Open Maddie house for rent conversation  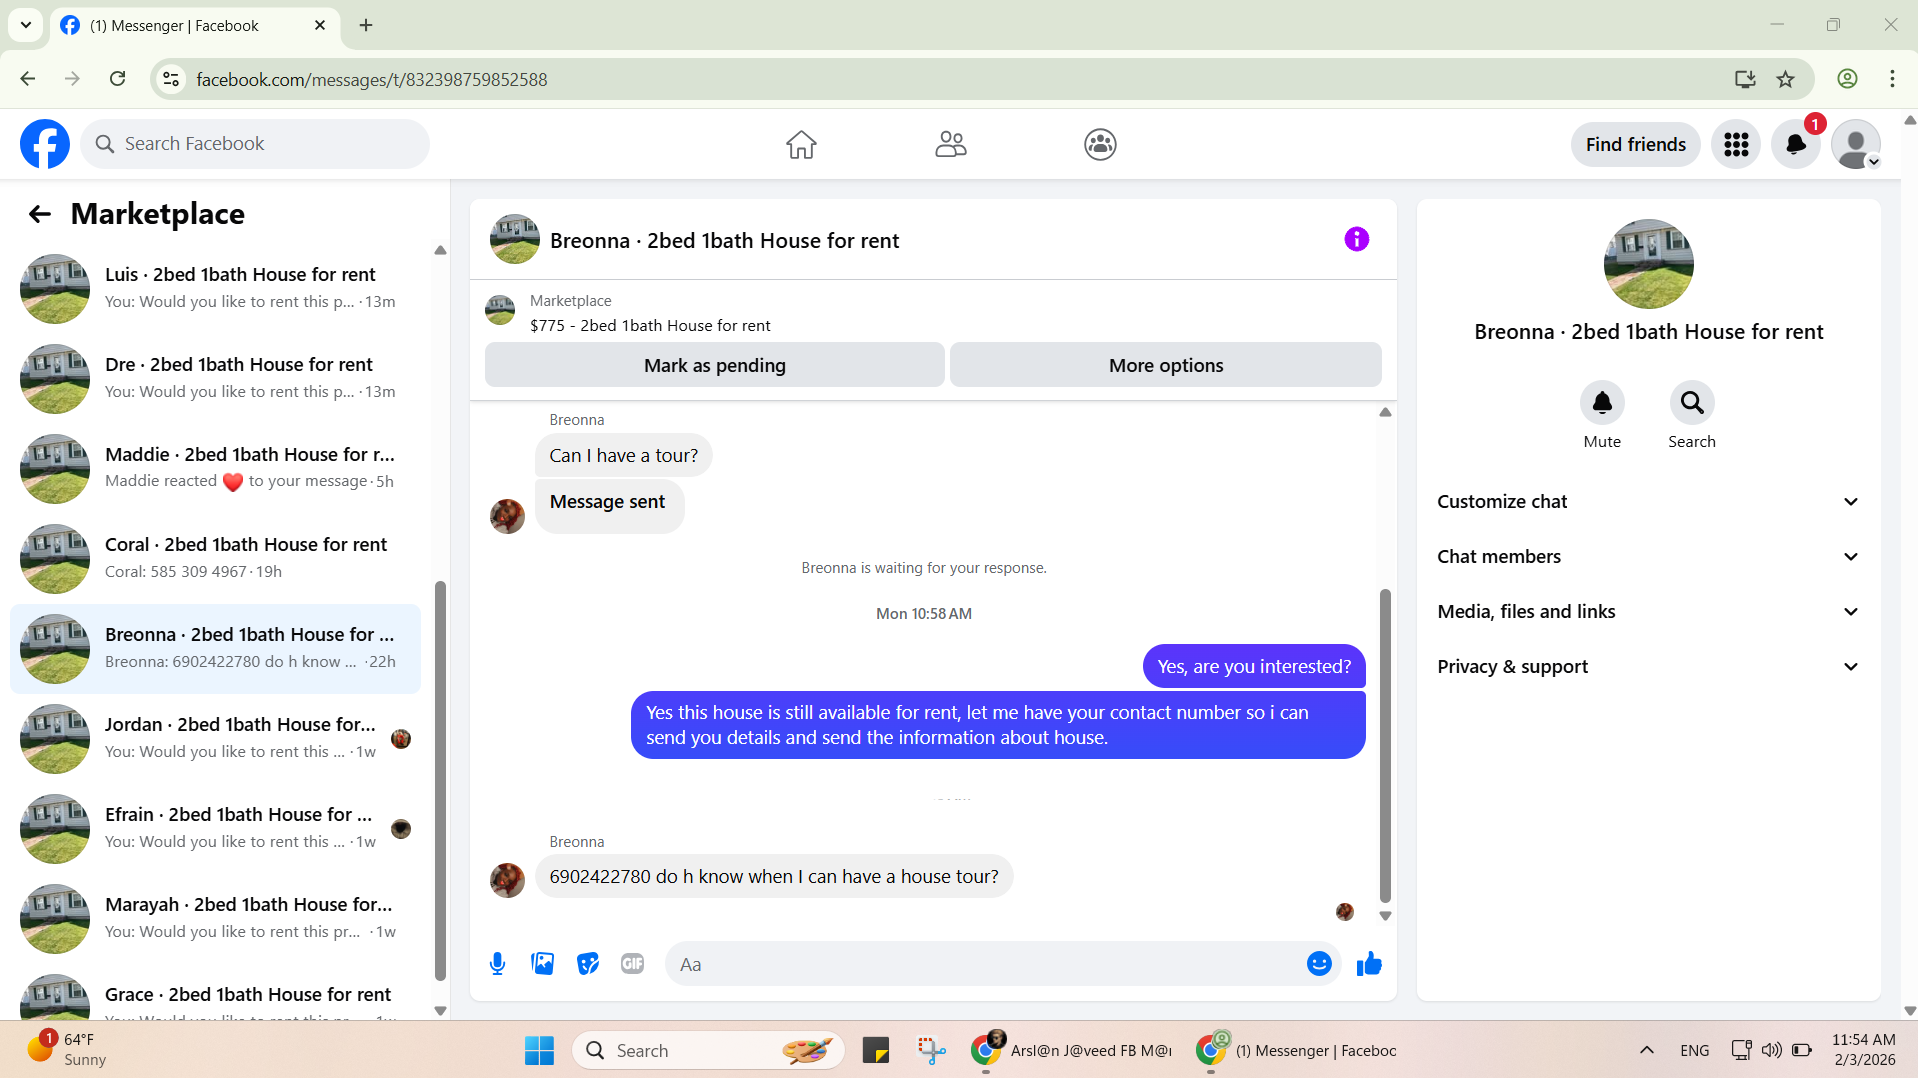click(x=215, y=469)
